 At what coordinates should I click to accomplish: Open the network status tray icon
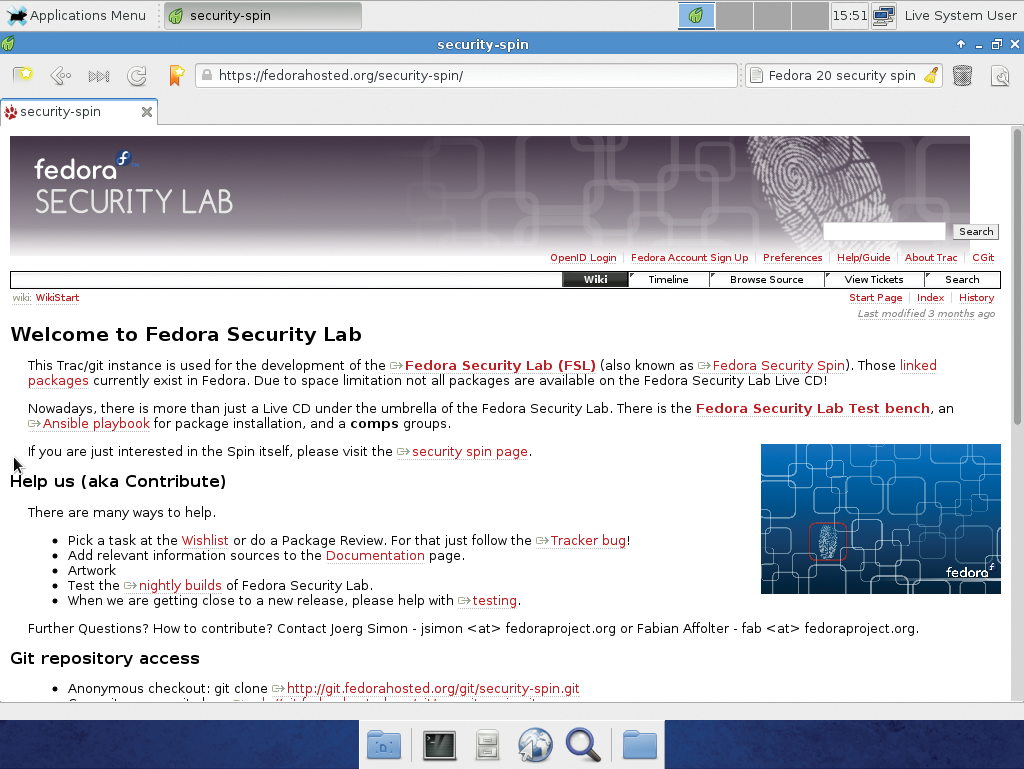pos(883,15)
